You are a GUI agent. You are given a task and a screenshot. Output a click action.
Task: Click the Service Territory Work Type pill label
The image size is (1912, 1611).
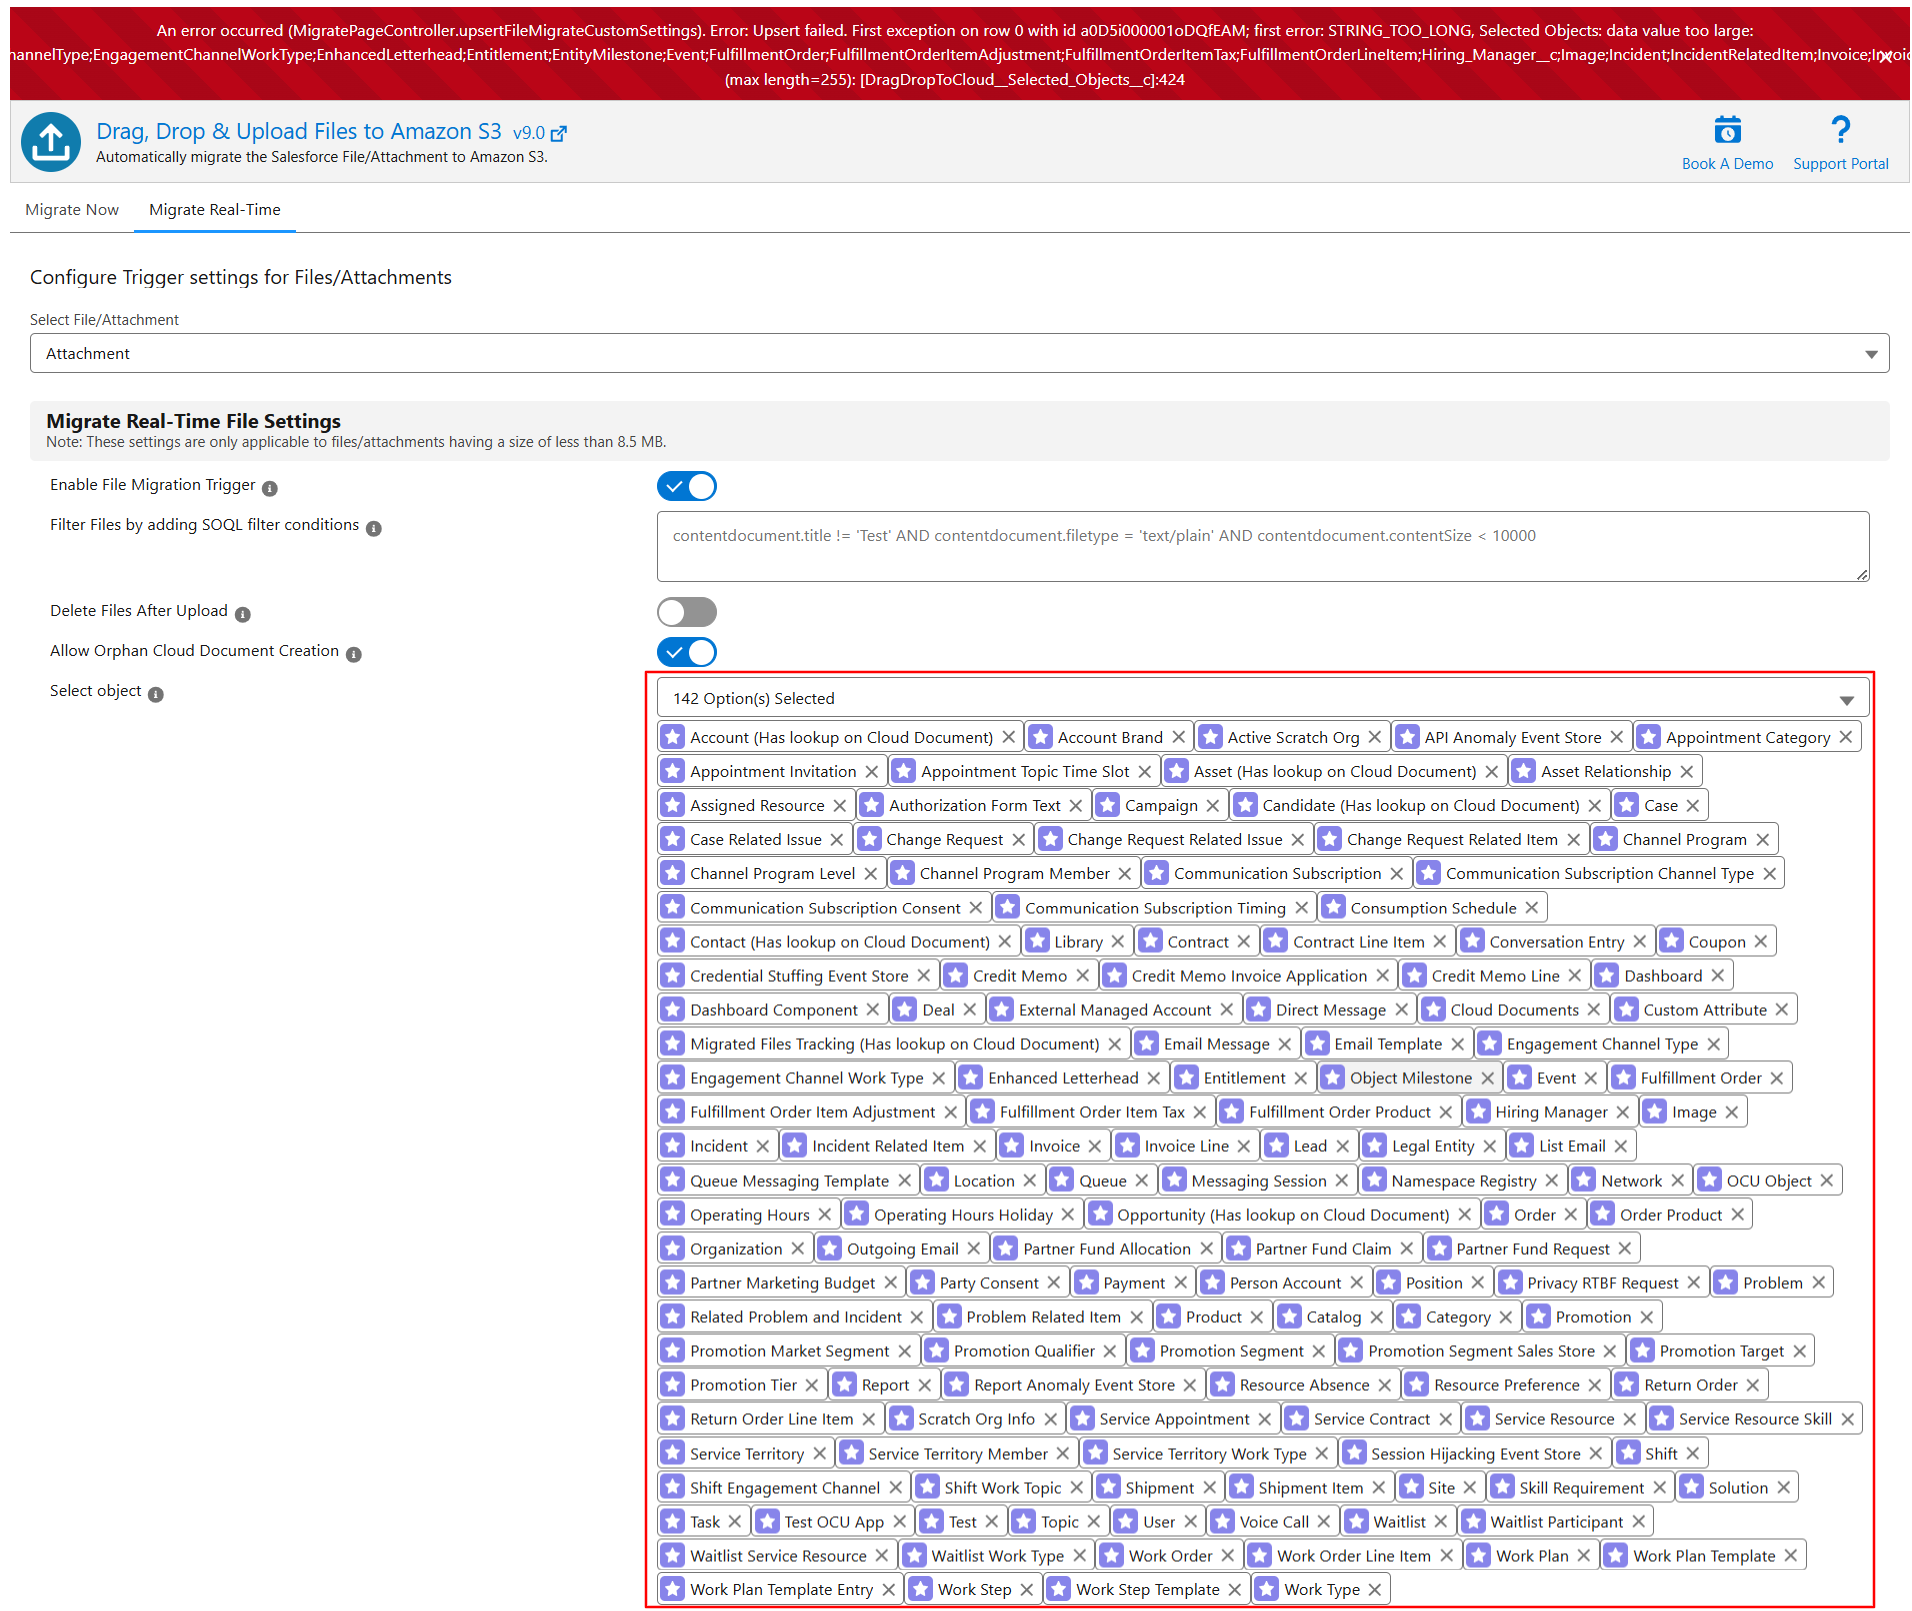coord(1209,1453)
